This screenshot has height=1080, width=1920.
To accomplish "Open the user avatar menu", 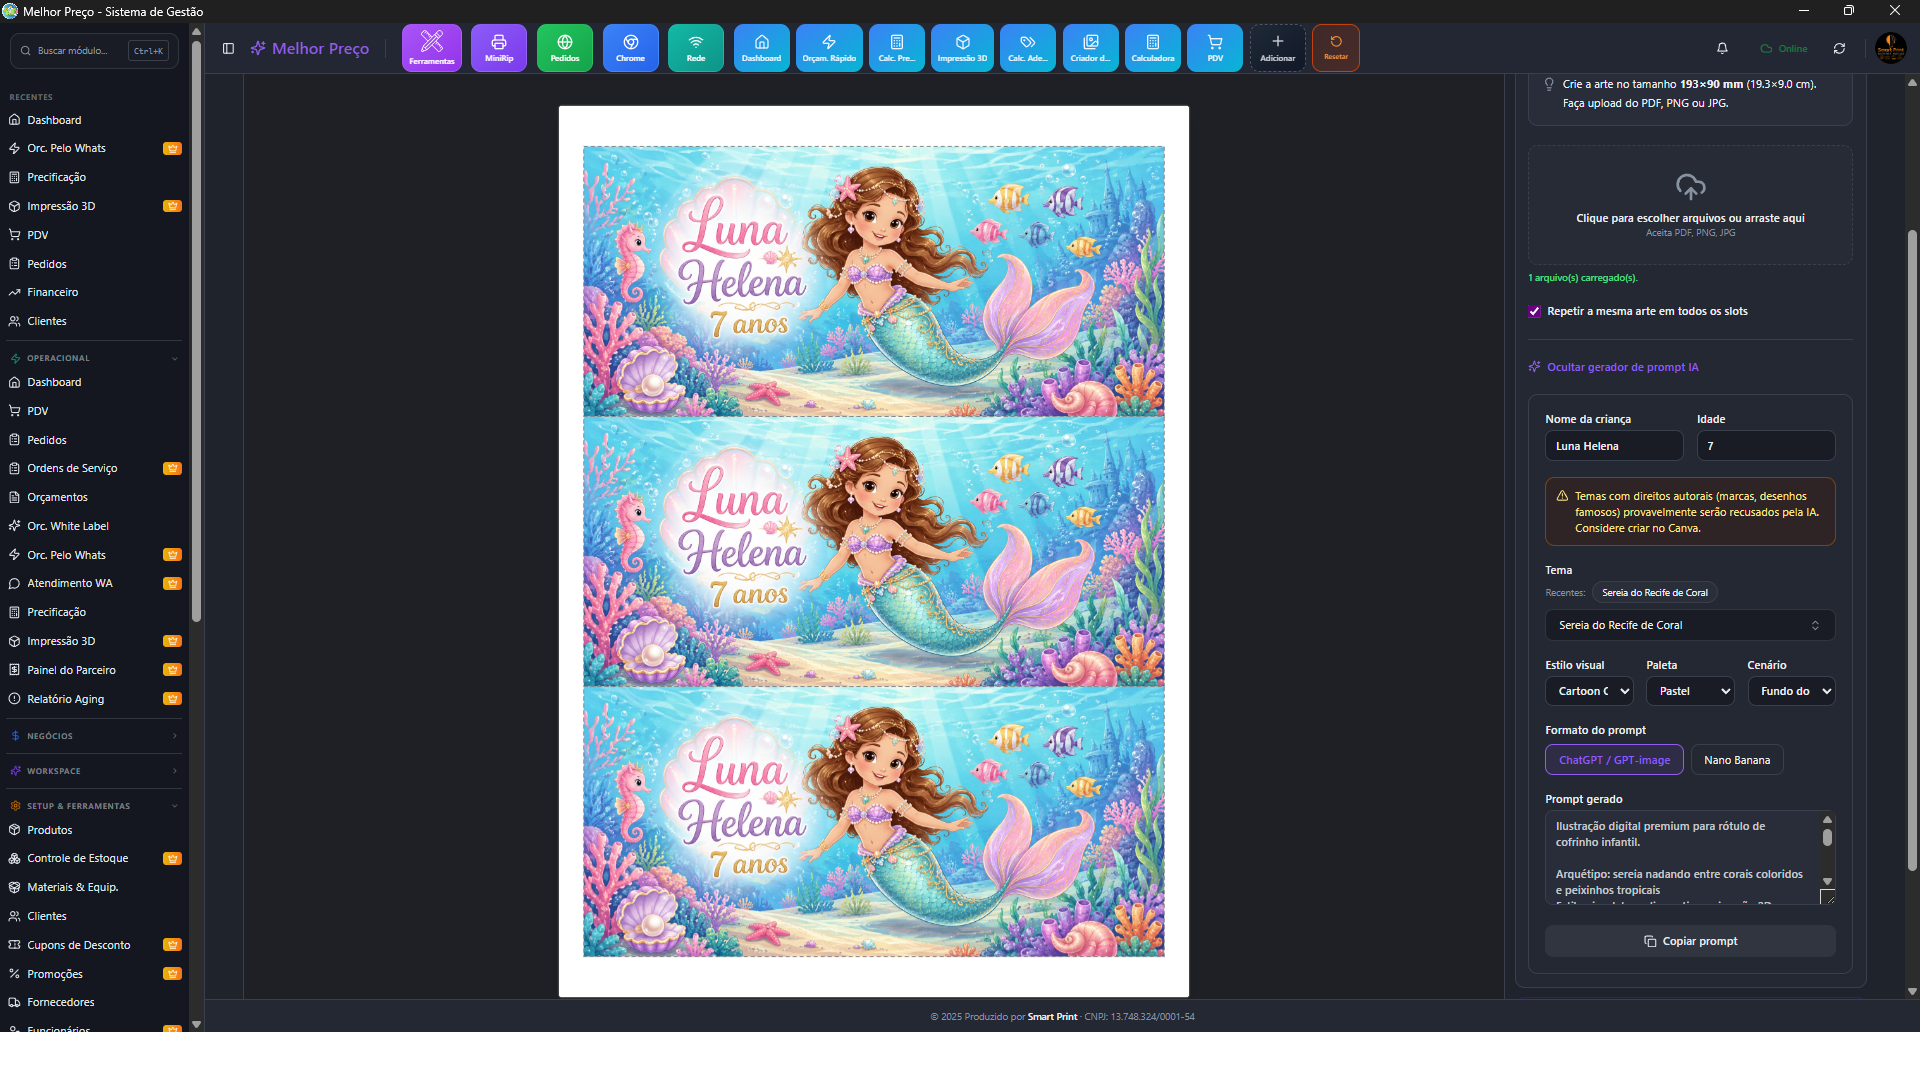I will (x=1890, y=48).
